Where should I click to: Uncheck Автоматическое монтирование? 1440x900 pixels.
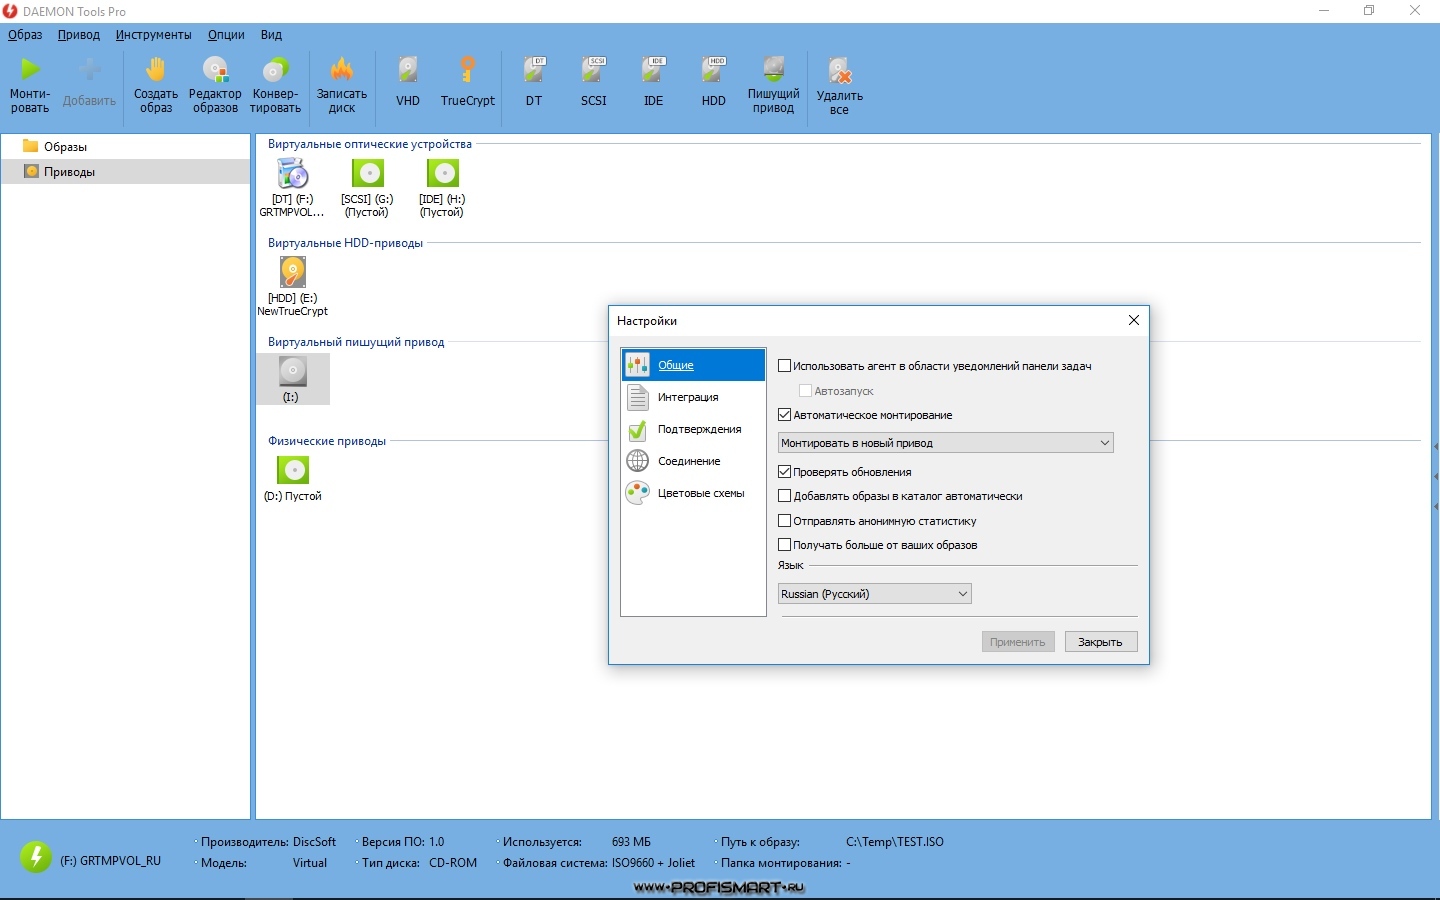785,415
